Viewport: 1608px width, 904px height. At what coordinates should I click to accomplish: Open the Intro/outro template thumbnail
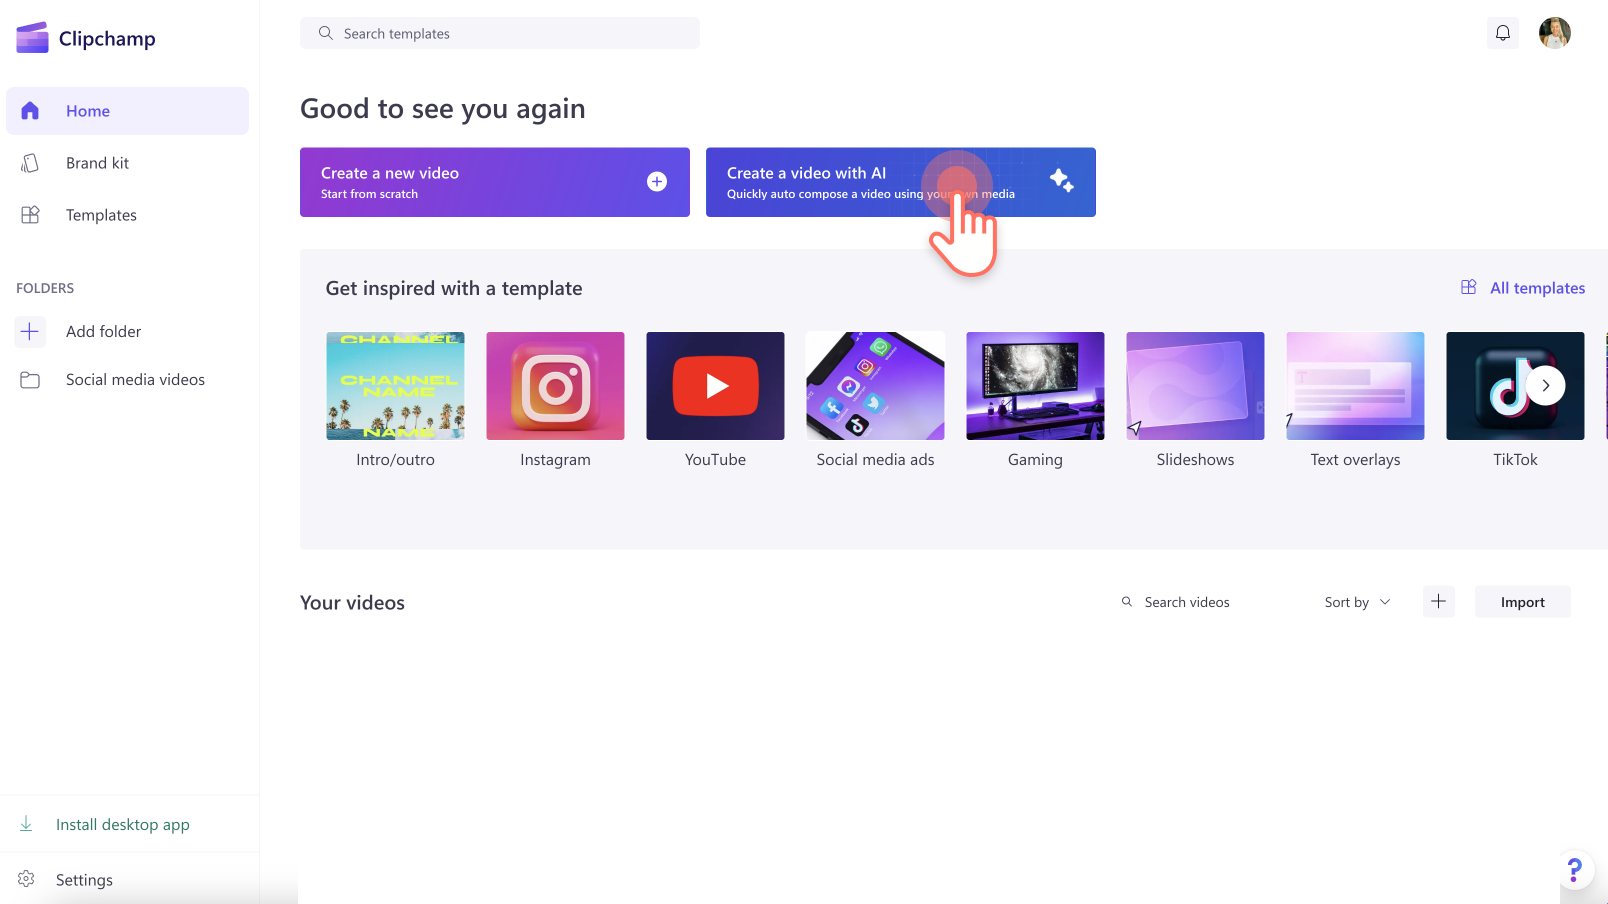coord(395,386)
